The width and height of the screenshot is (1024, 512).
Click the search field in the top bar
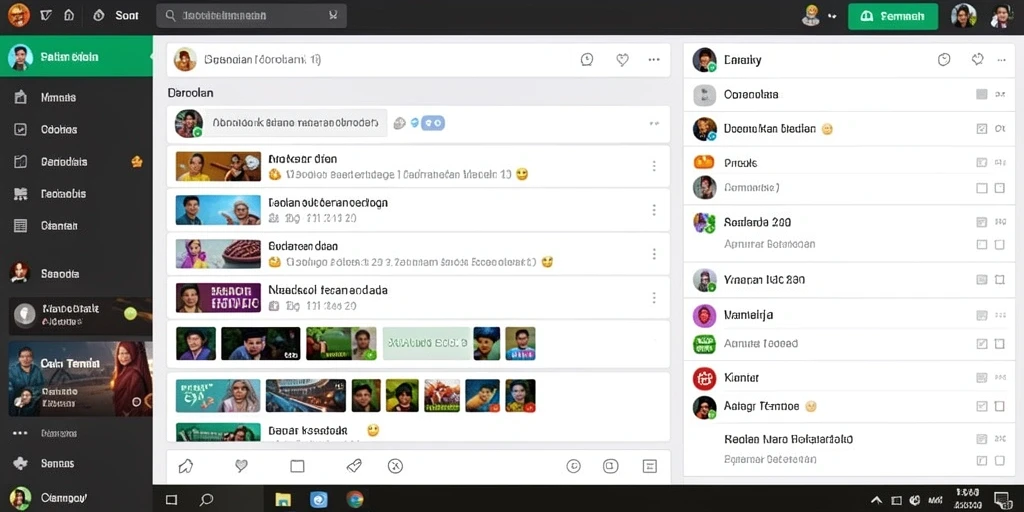pos(251,16)
